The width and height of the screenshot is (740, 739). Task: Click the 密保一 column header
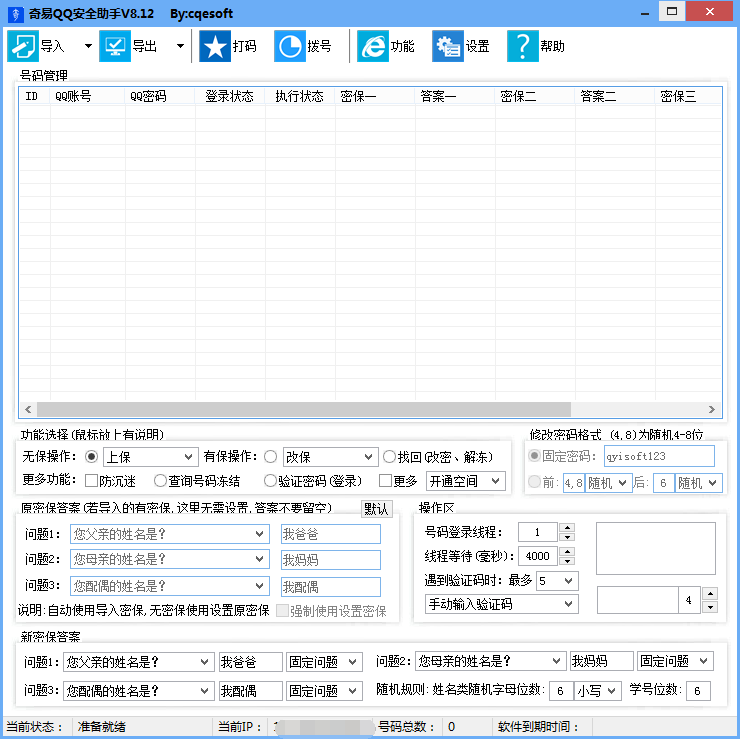click(x=375, y=96)
